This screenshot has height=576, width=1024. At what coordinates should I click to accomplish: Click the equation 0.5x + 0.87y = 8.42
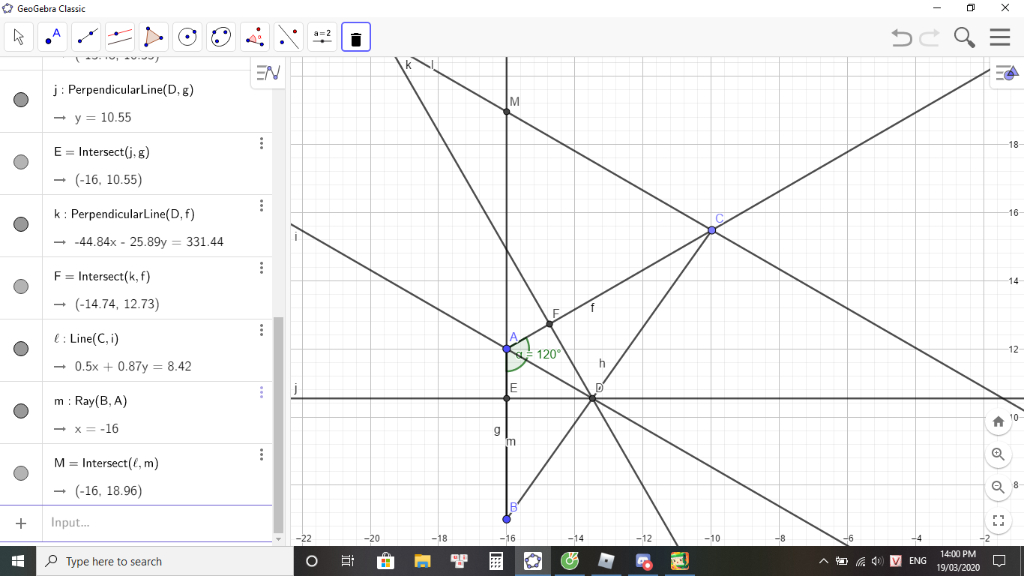tap(133, 366)
